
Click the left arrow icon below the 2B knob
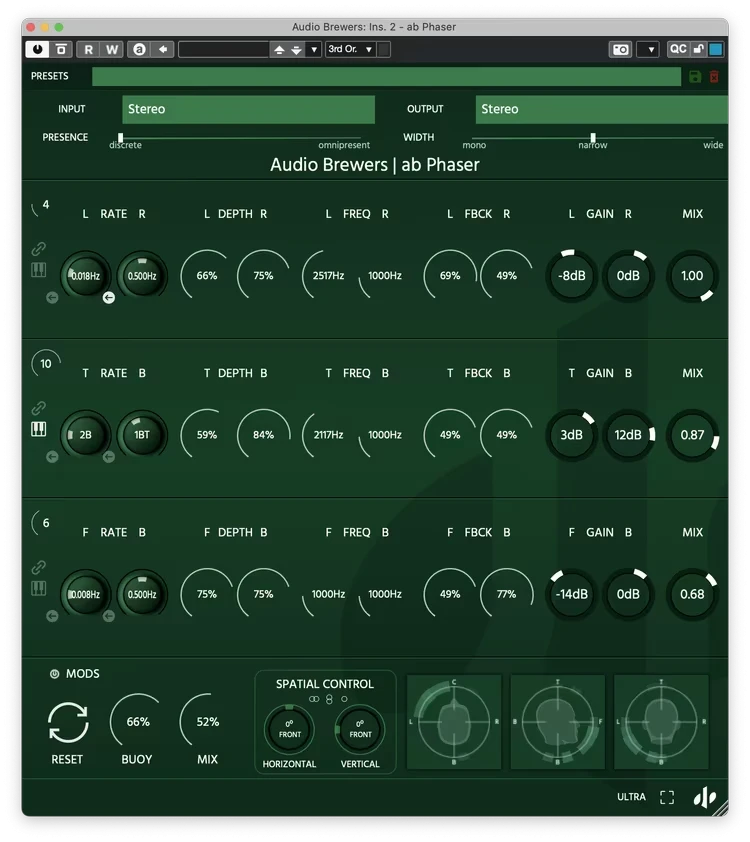coord(52,457)
